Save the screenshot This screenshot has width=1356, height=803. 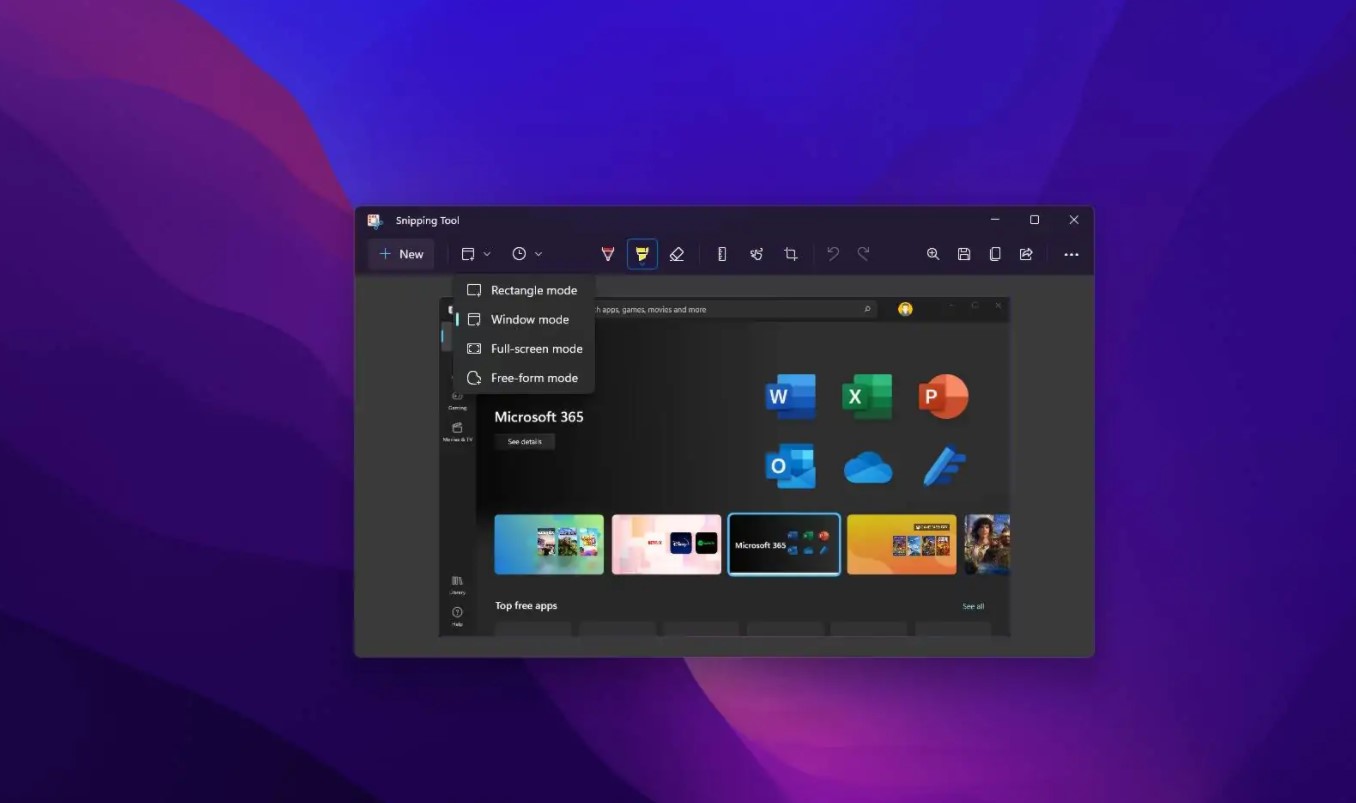[x=963, y=253]
